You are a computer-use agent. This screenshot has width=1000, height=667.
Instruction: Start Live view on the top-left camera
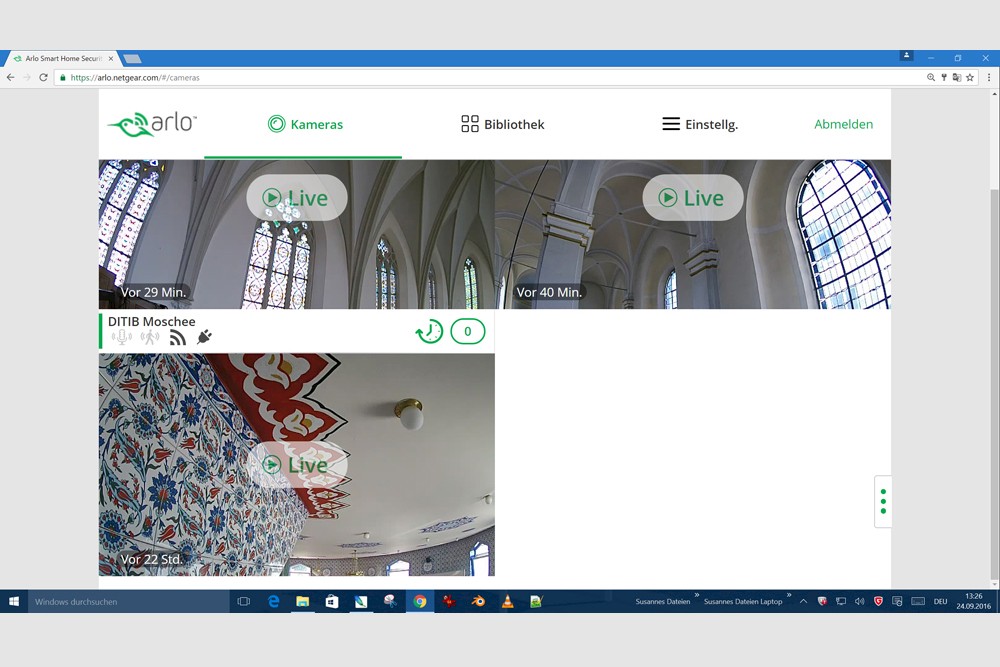[x=296, y=198]
